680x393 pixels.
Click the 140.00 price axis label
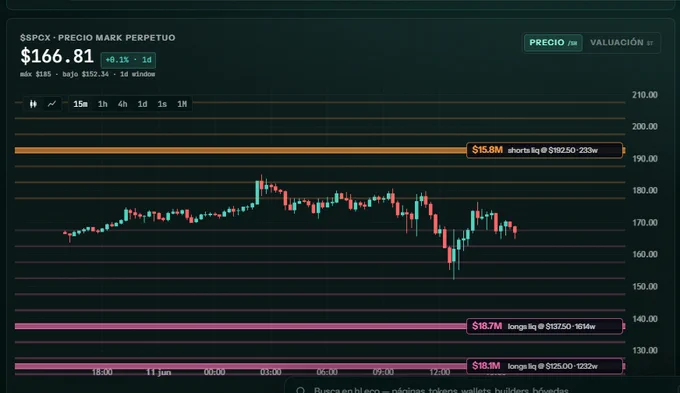[644, 319]
